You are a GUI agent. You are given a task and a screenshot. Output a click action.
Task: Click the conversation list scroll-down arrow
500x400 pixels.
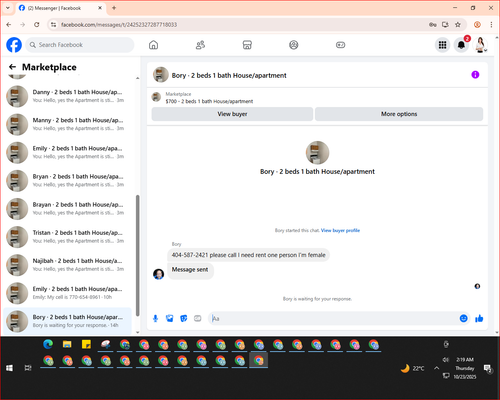point(138,332)
